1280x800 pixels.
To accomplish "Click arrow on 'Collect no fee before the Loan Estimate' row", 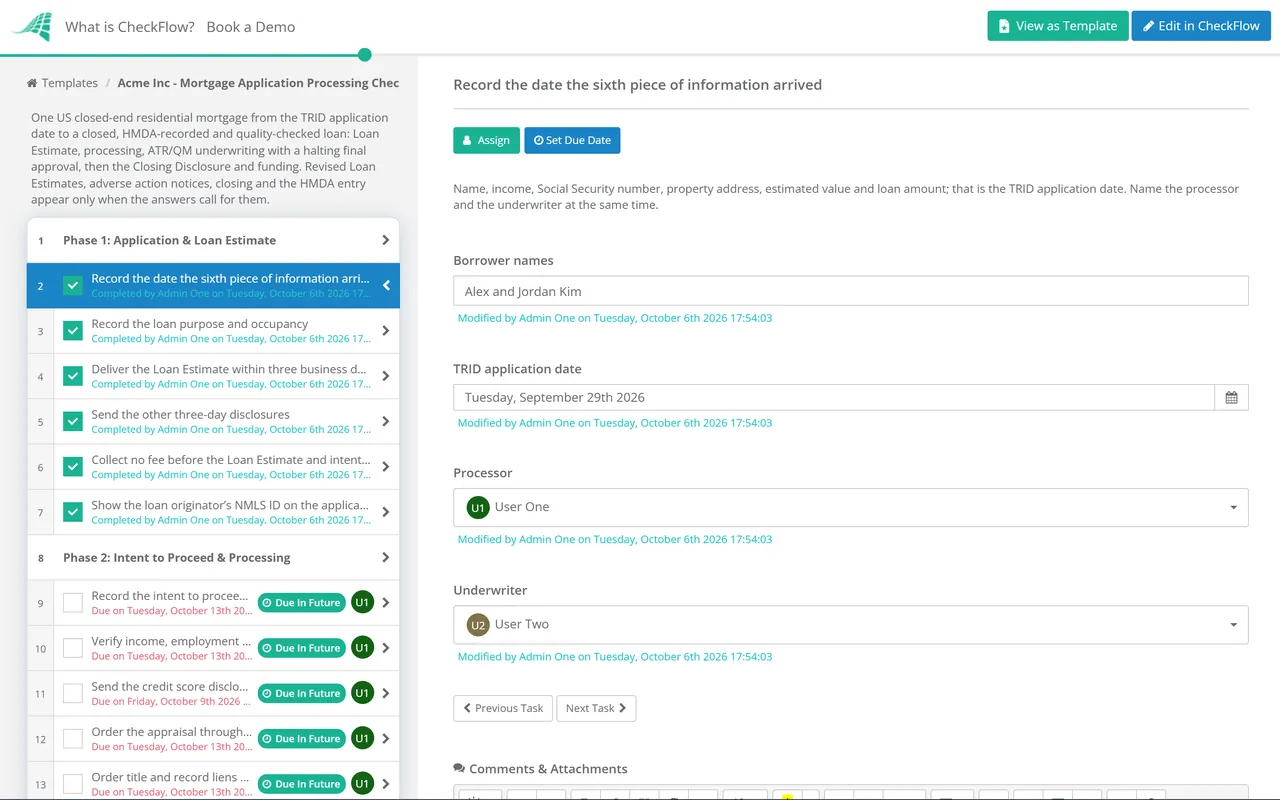I will tap(386, 467).
